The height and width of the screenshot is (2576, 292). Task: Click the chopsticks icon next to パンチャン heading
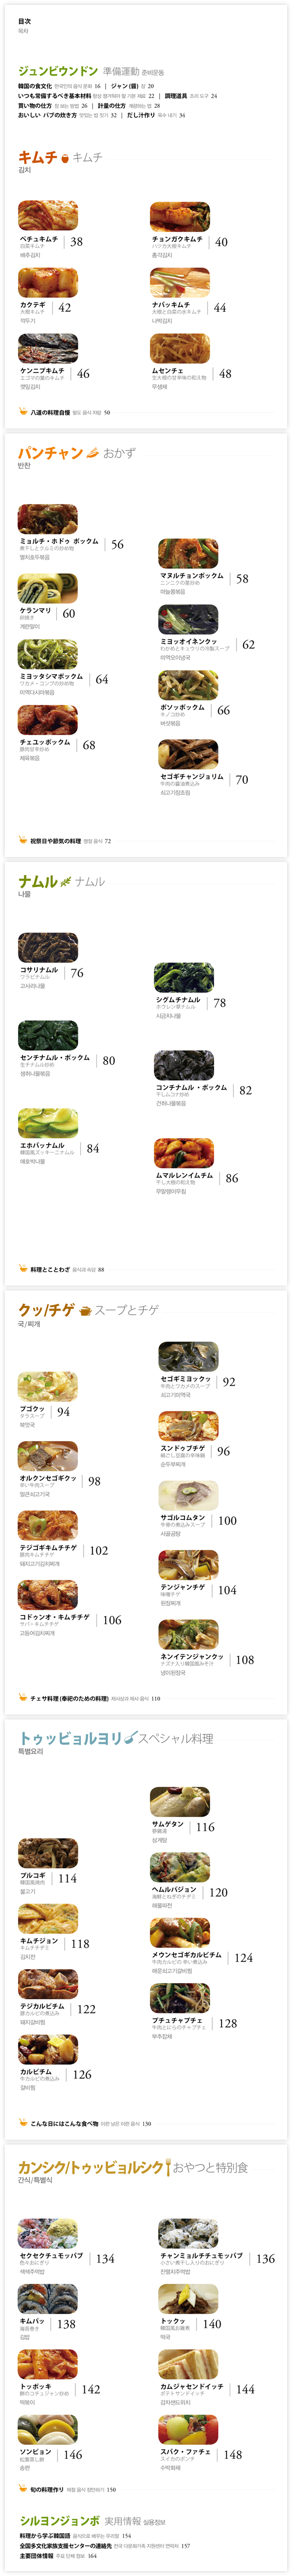pos(93,453)
